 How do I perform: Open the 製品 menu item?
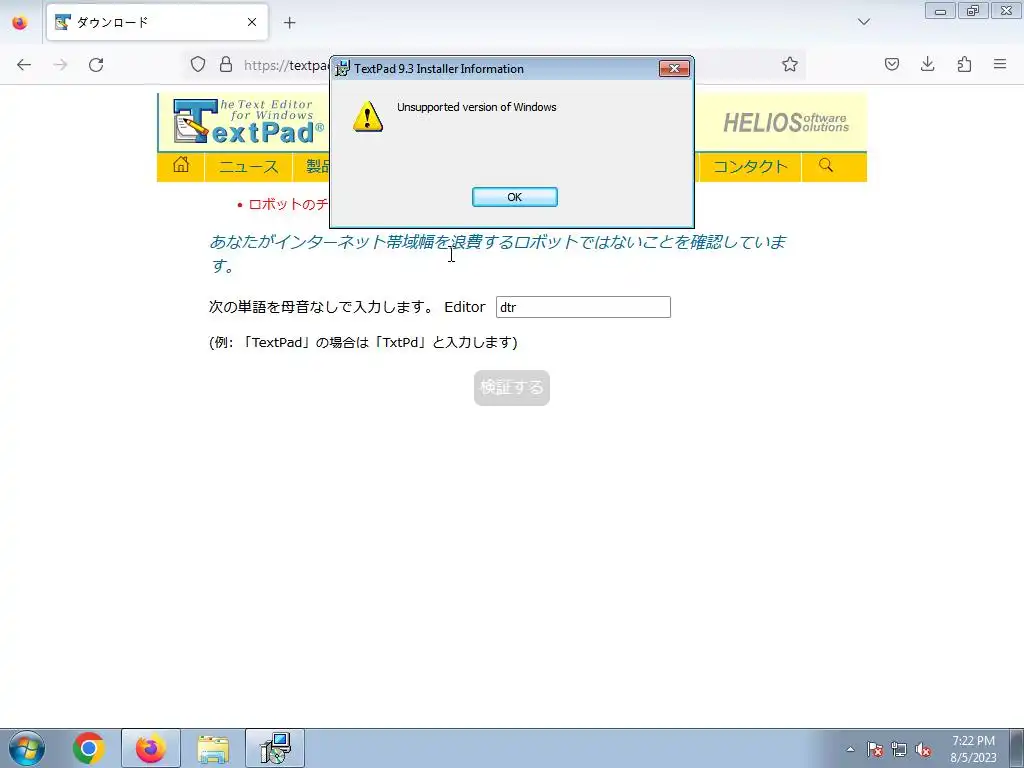tap(312, 167)
